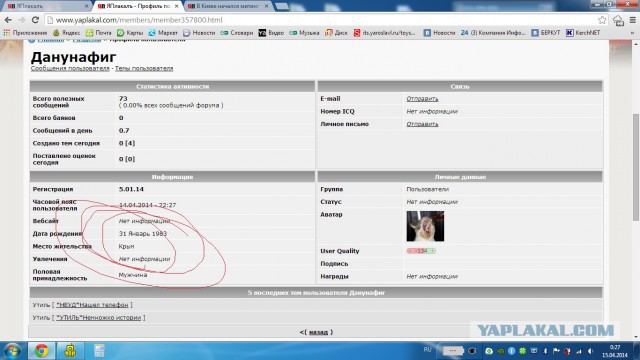
Task: Open the Видео bookmark
Action: pos(271,33)
